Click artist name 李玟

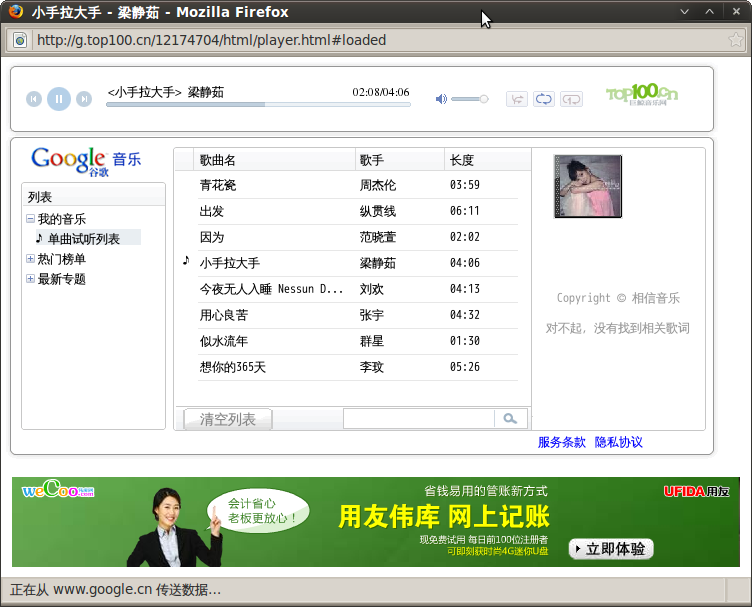pos(372,367)
